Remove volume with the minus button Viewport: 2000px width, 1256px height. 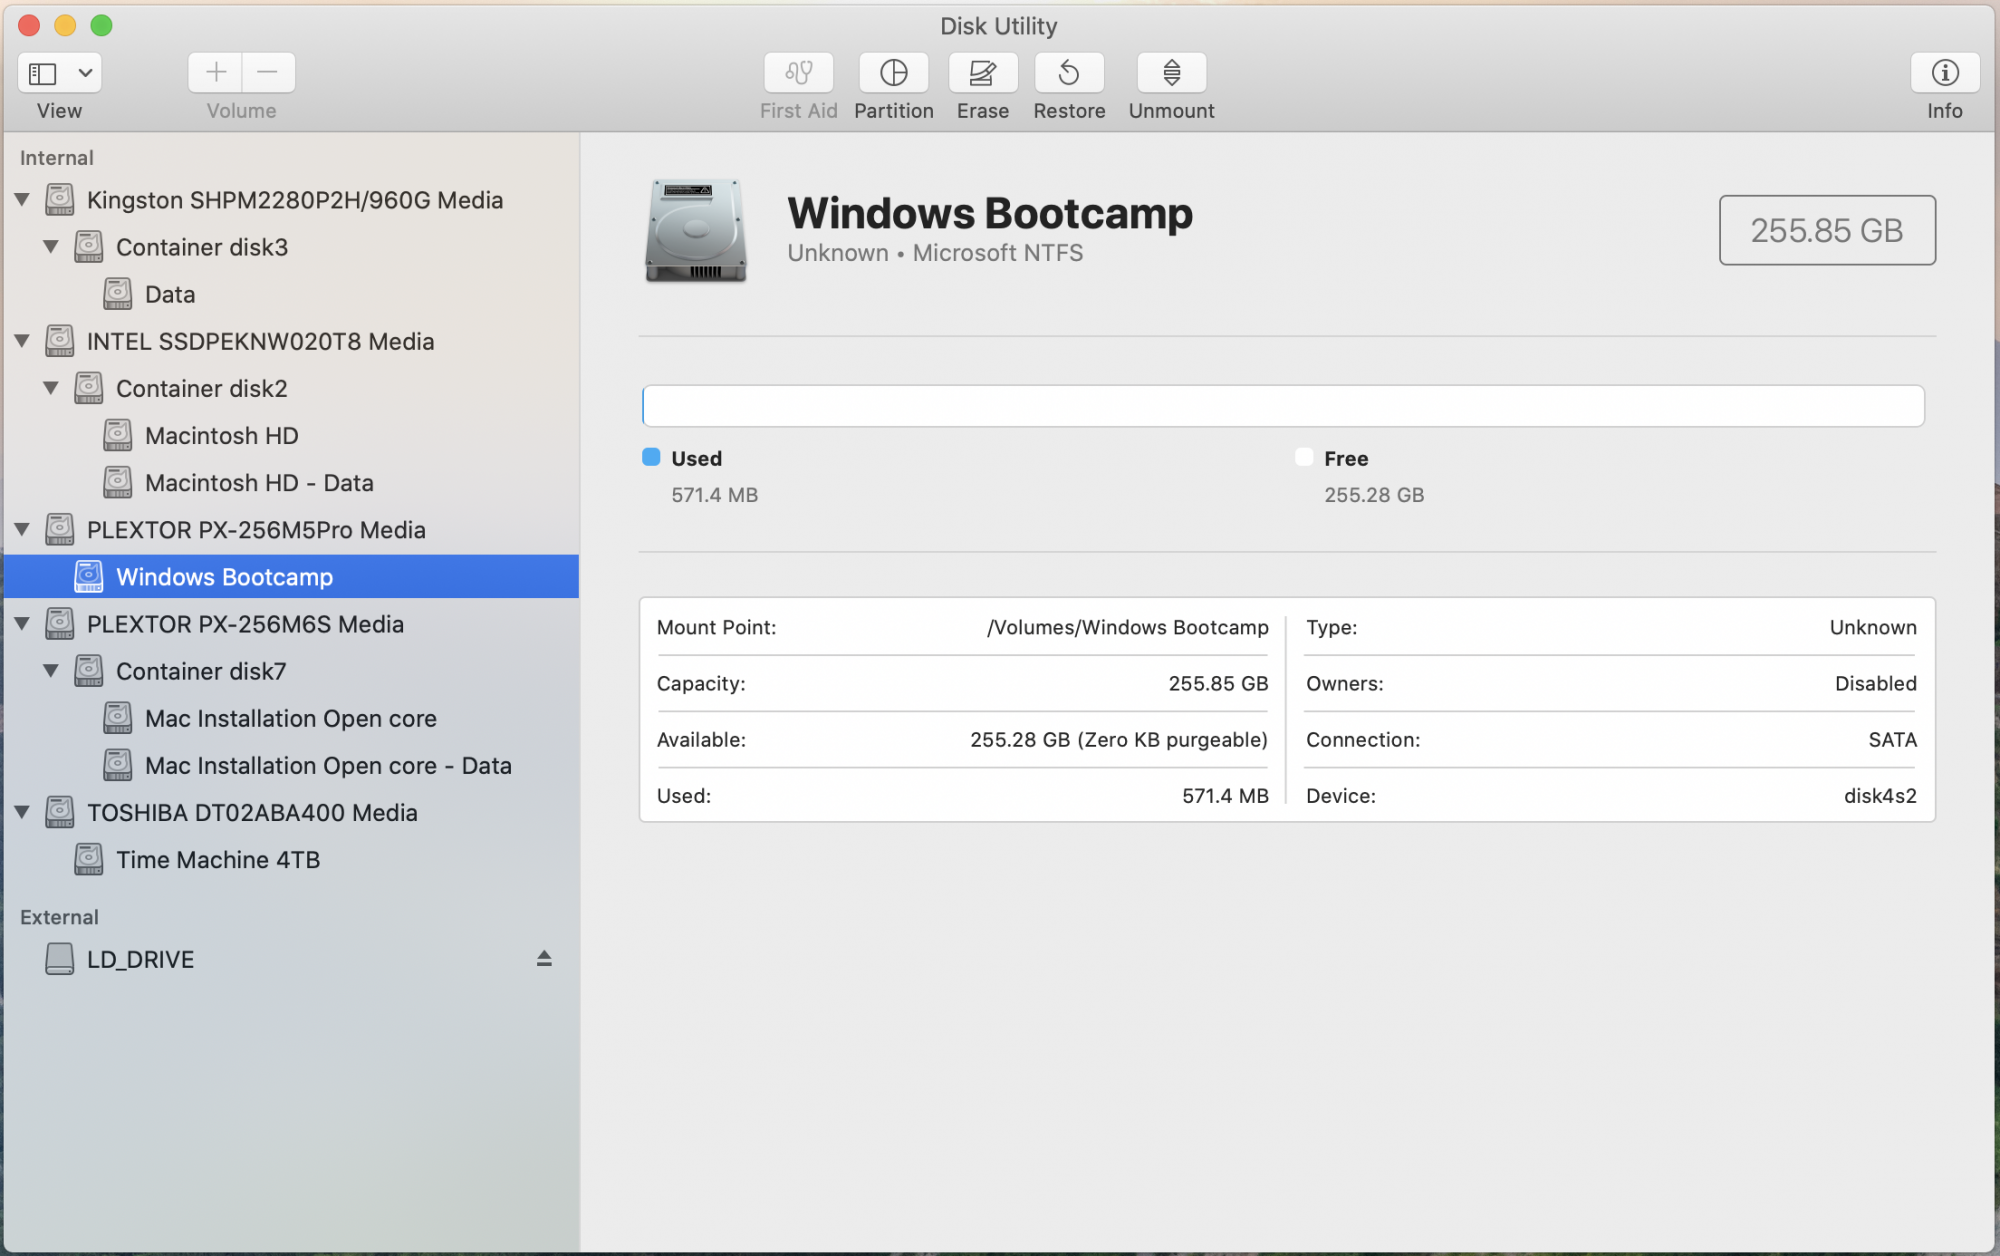click(x=268, y=72)
